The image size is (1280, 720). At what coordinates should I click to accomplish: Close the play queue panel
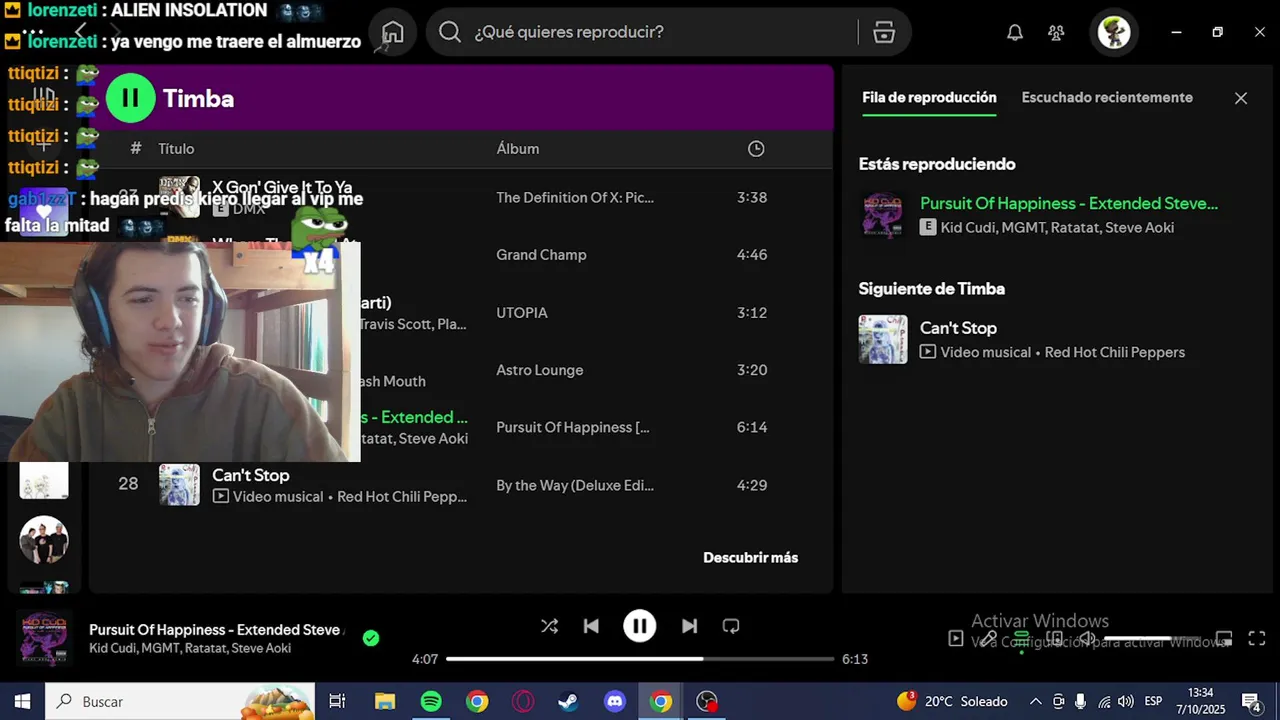1241,98
